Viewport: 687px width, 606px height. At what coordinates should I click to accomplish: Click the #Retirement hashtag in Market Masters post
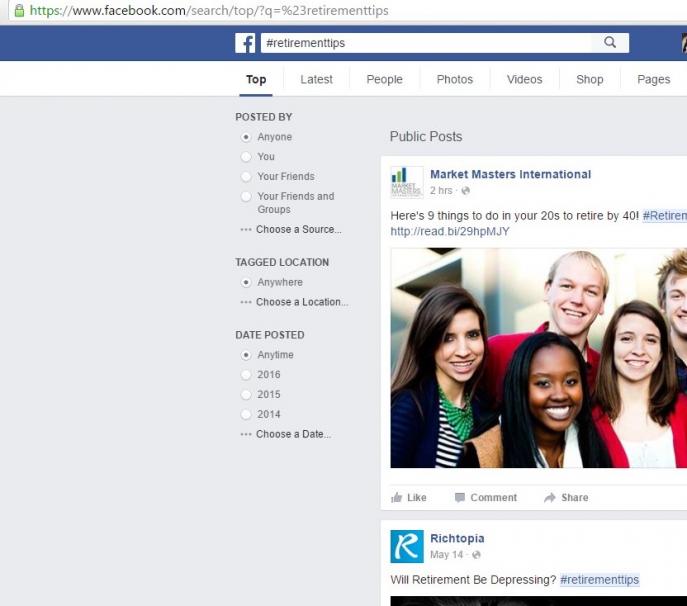click(664, 216)
